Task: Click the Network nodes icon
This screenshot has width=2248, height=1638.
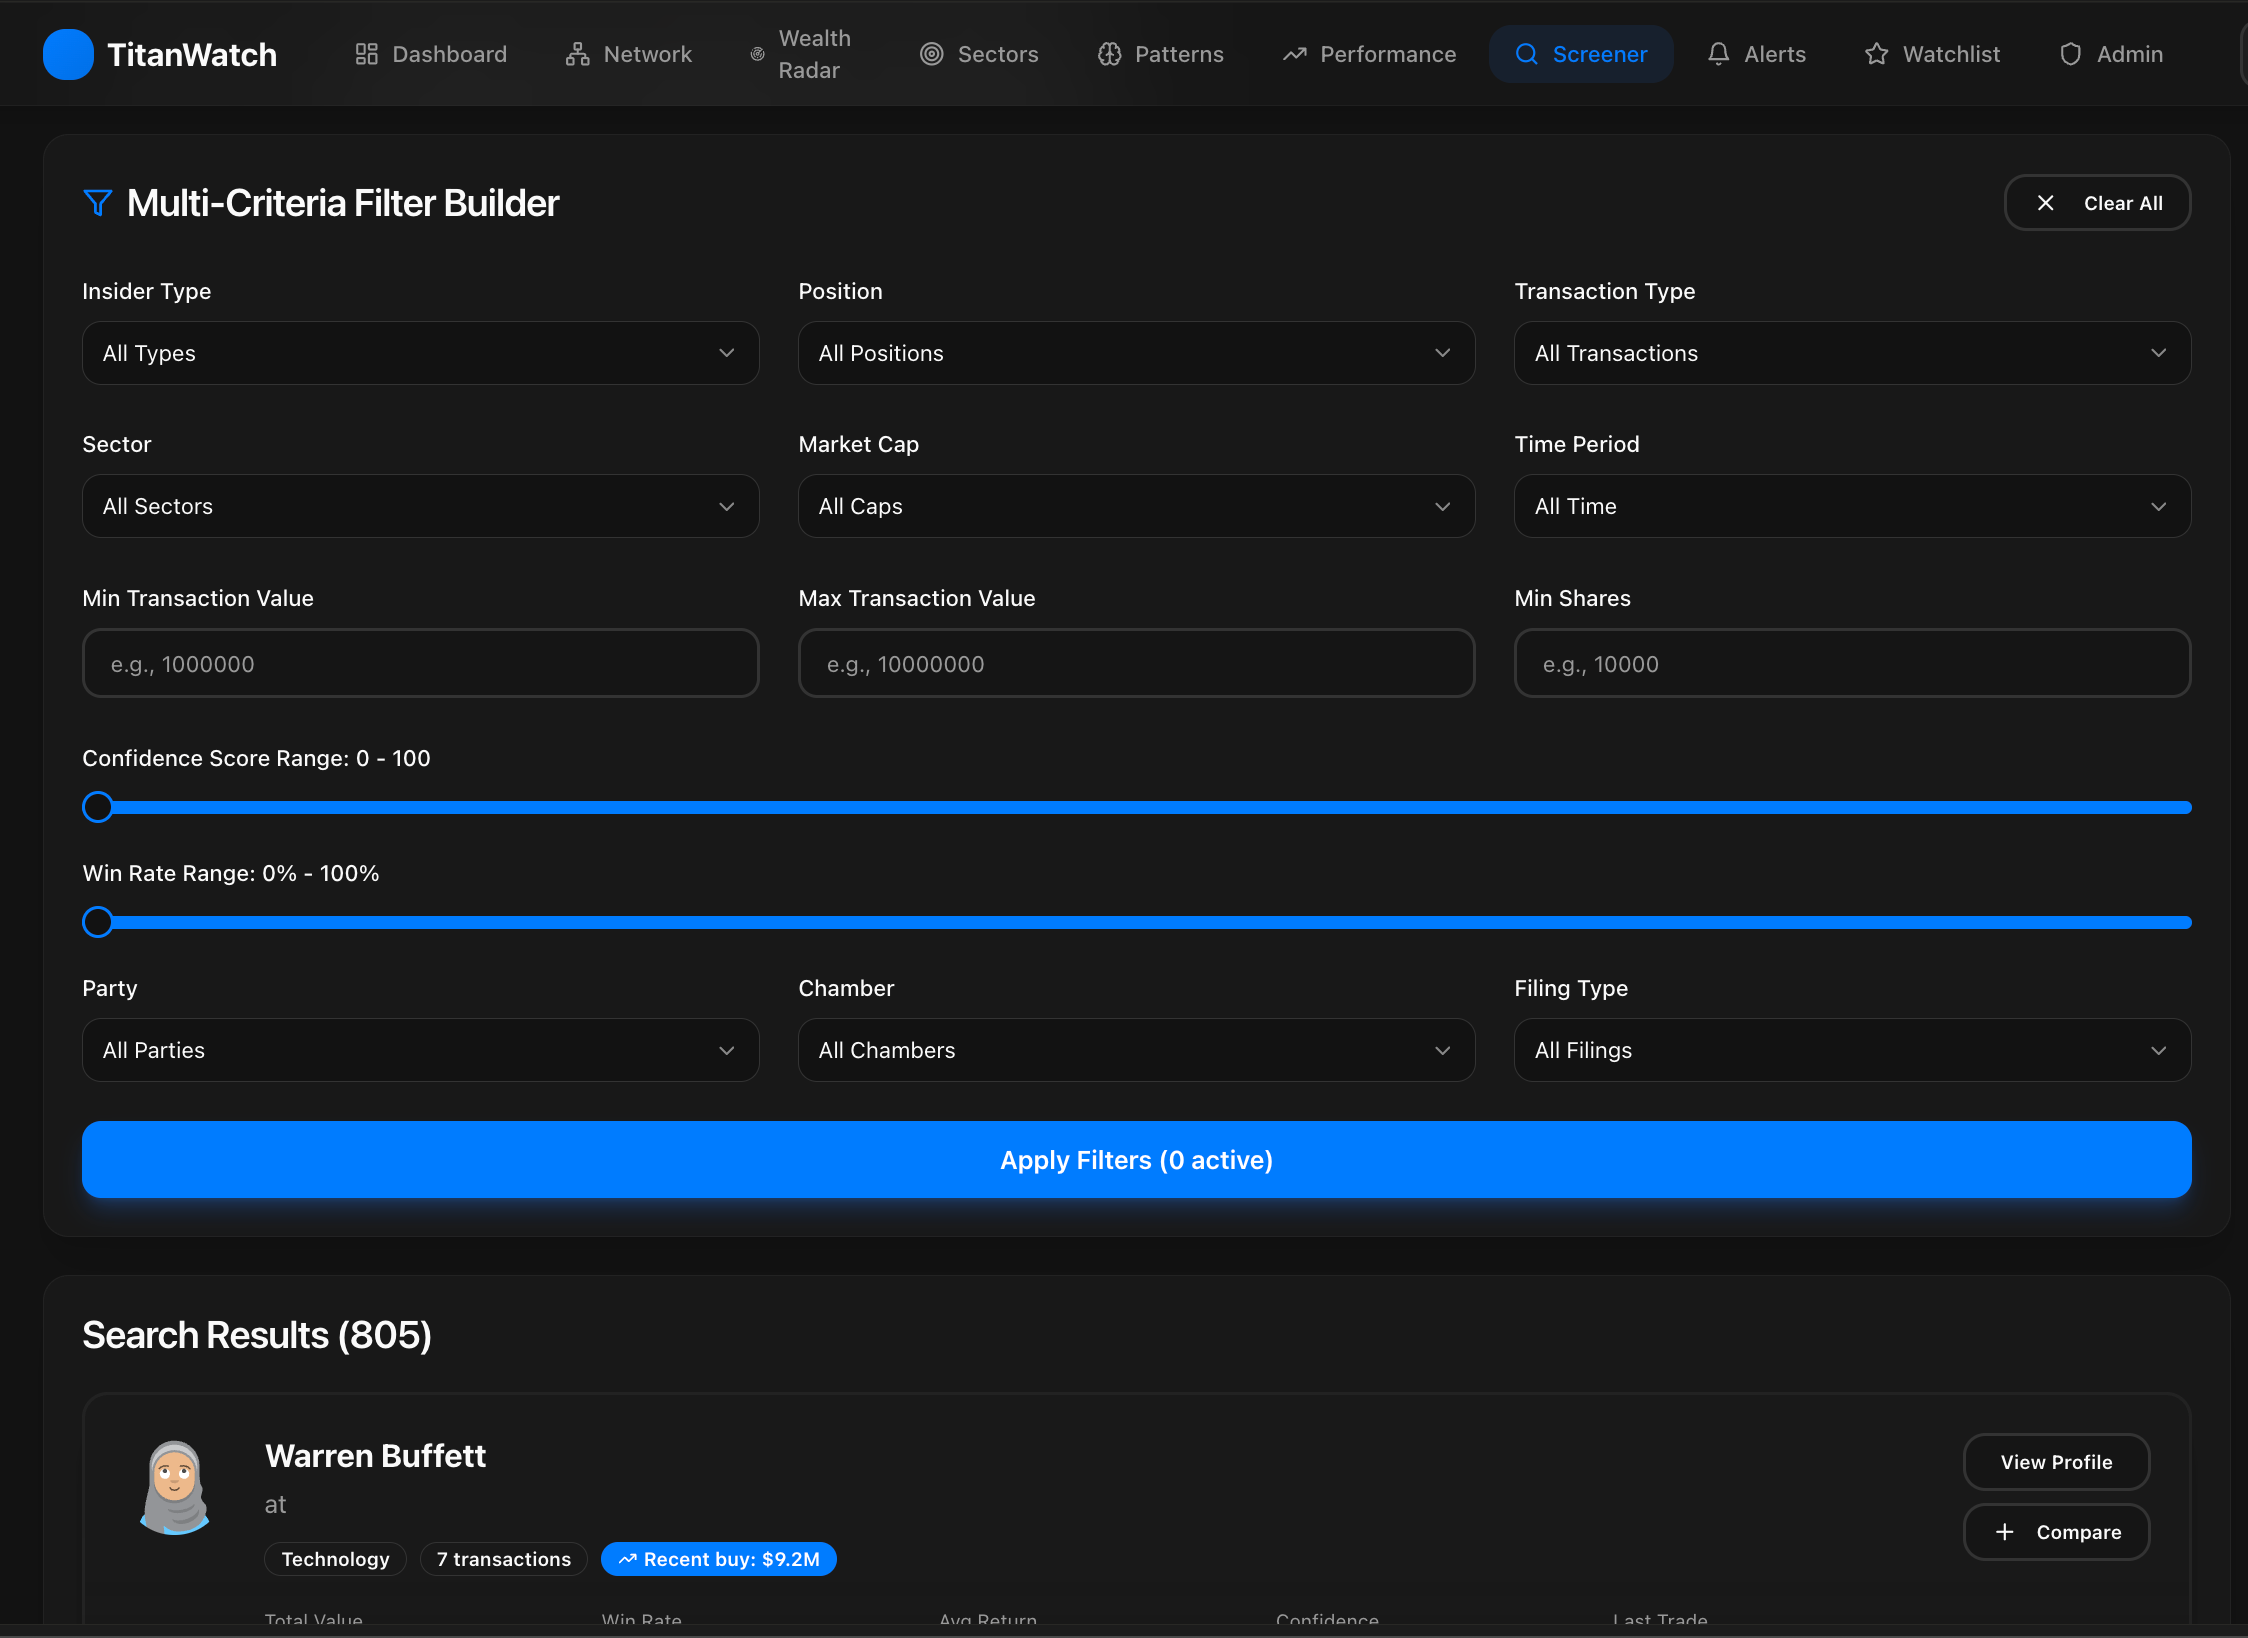Action: (577, 54)
